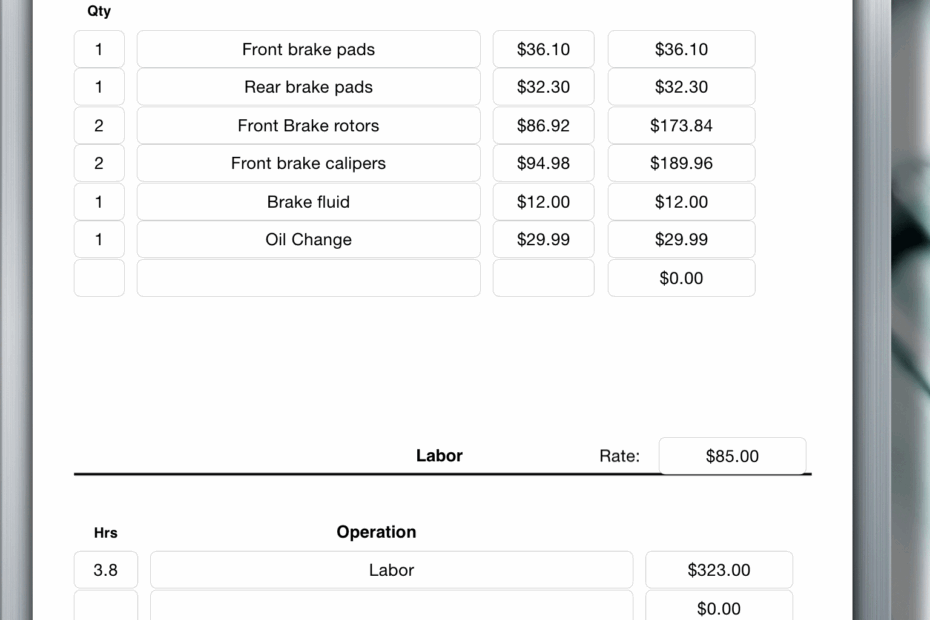Viewport: 930px width, 620px height.
Task: Click the Front brake calipers unit price
Action: (543, 163)
